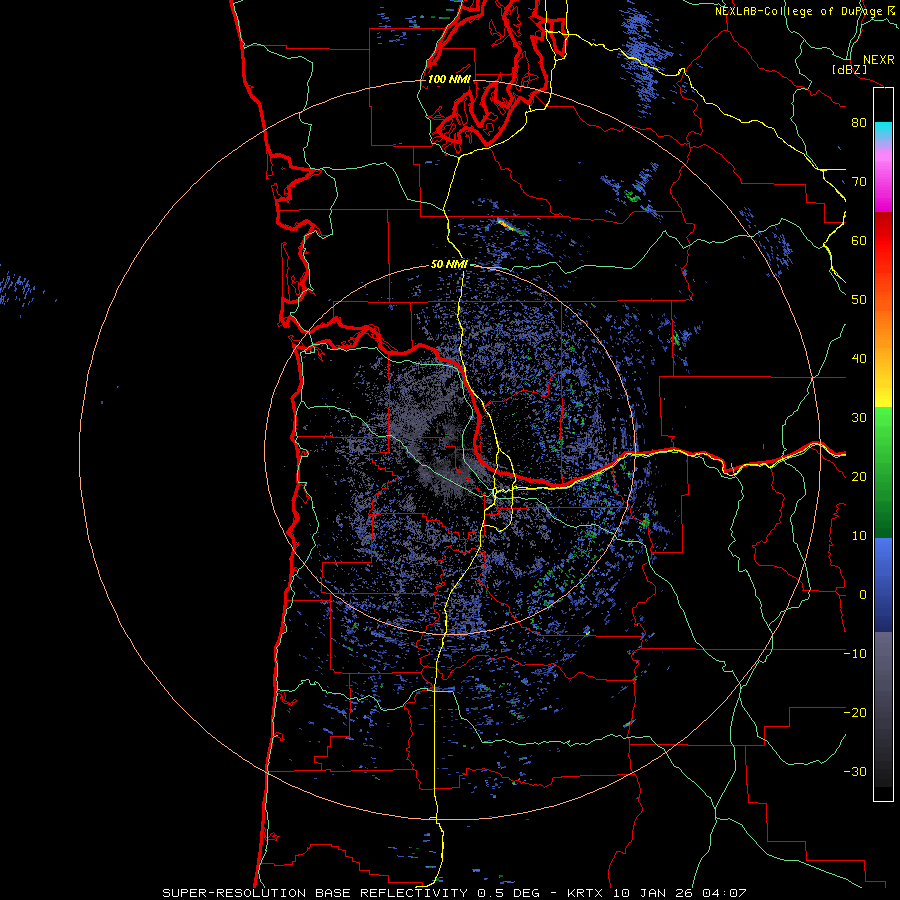Click the "50 NMI" range ring label
Image resolution: width=900 pixels, height=900 pixels.
point(449,265)
